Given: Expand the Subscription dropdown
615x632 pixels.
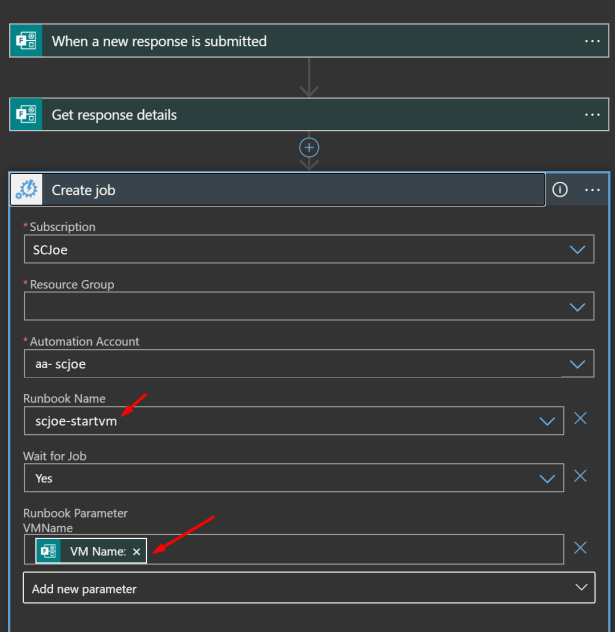Looking at the screenshot, I should pyautogui.click(x=578, y=249).
